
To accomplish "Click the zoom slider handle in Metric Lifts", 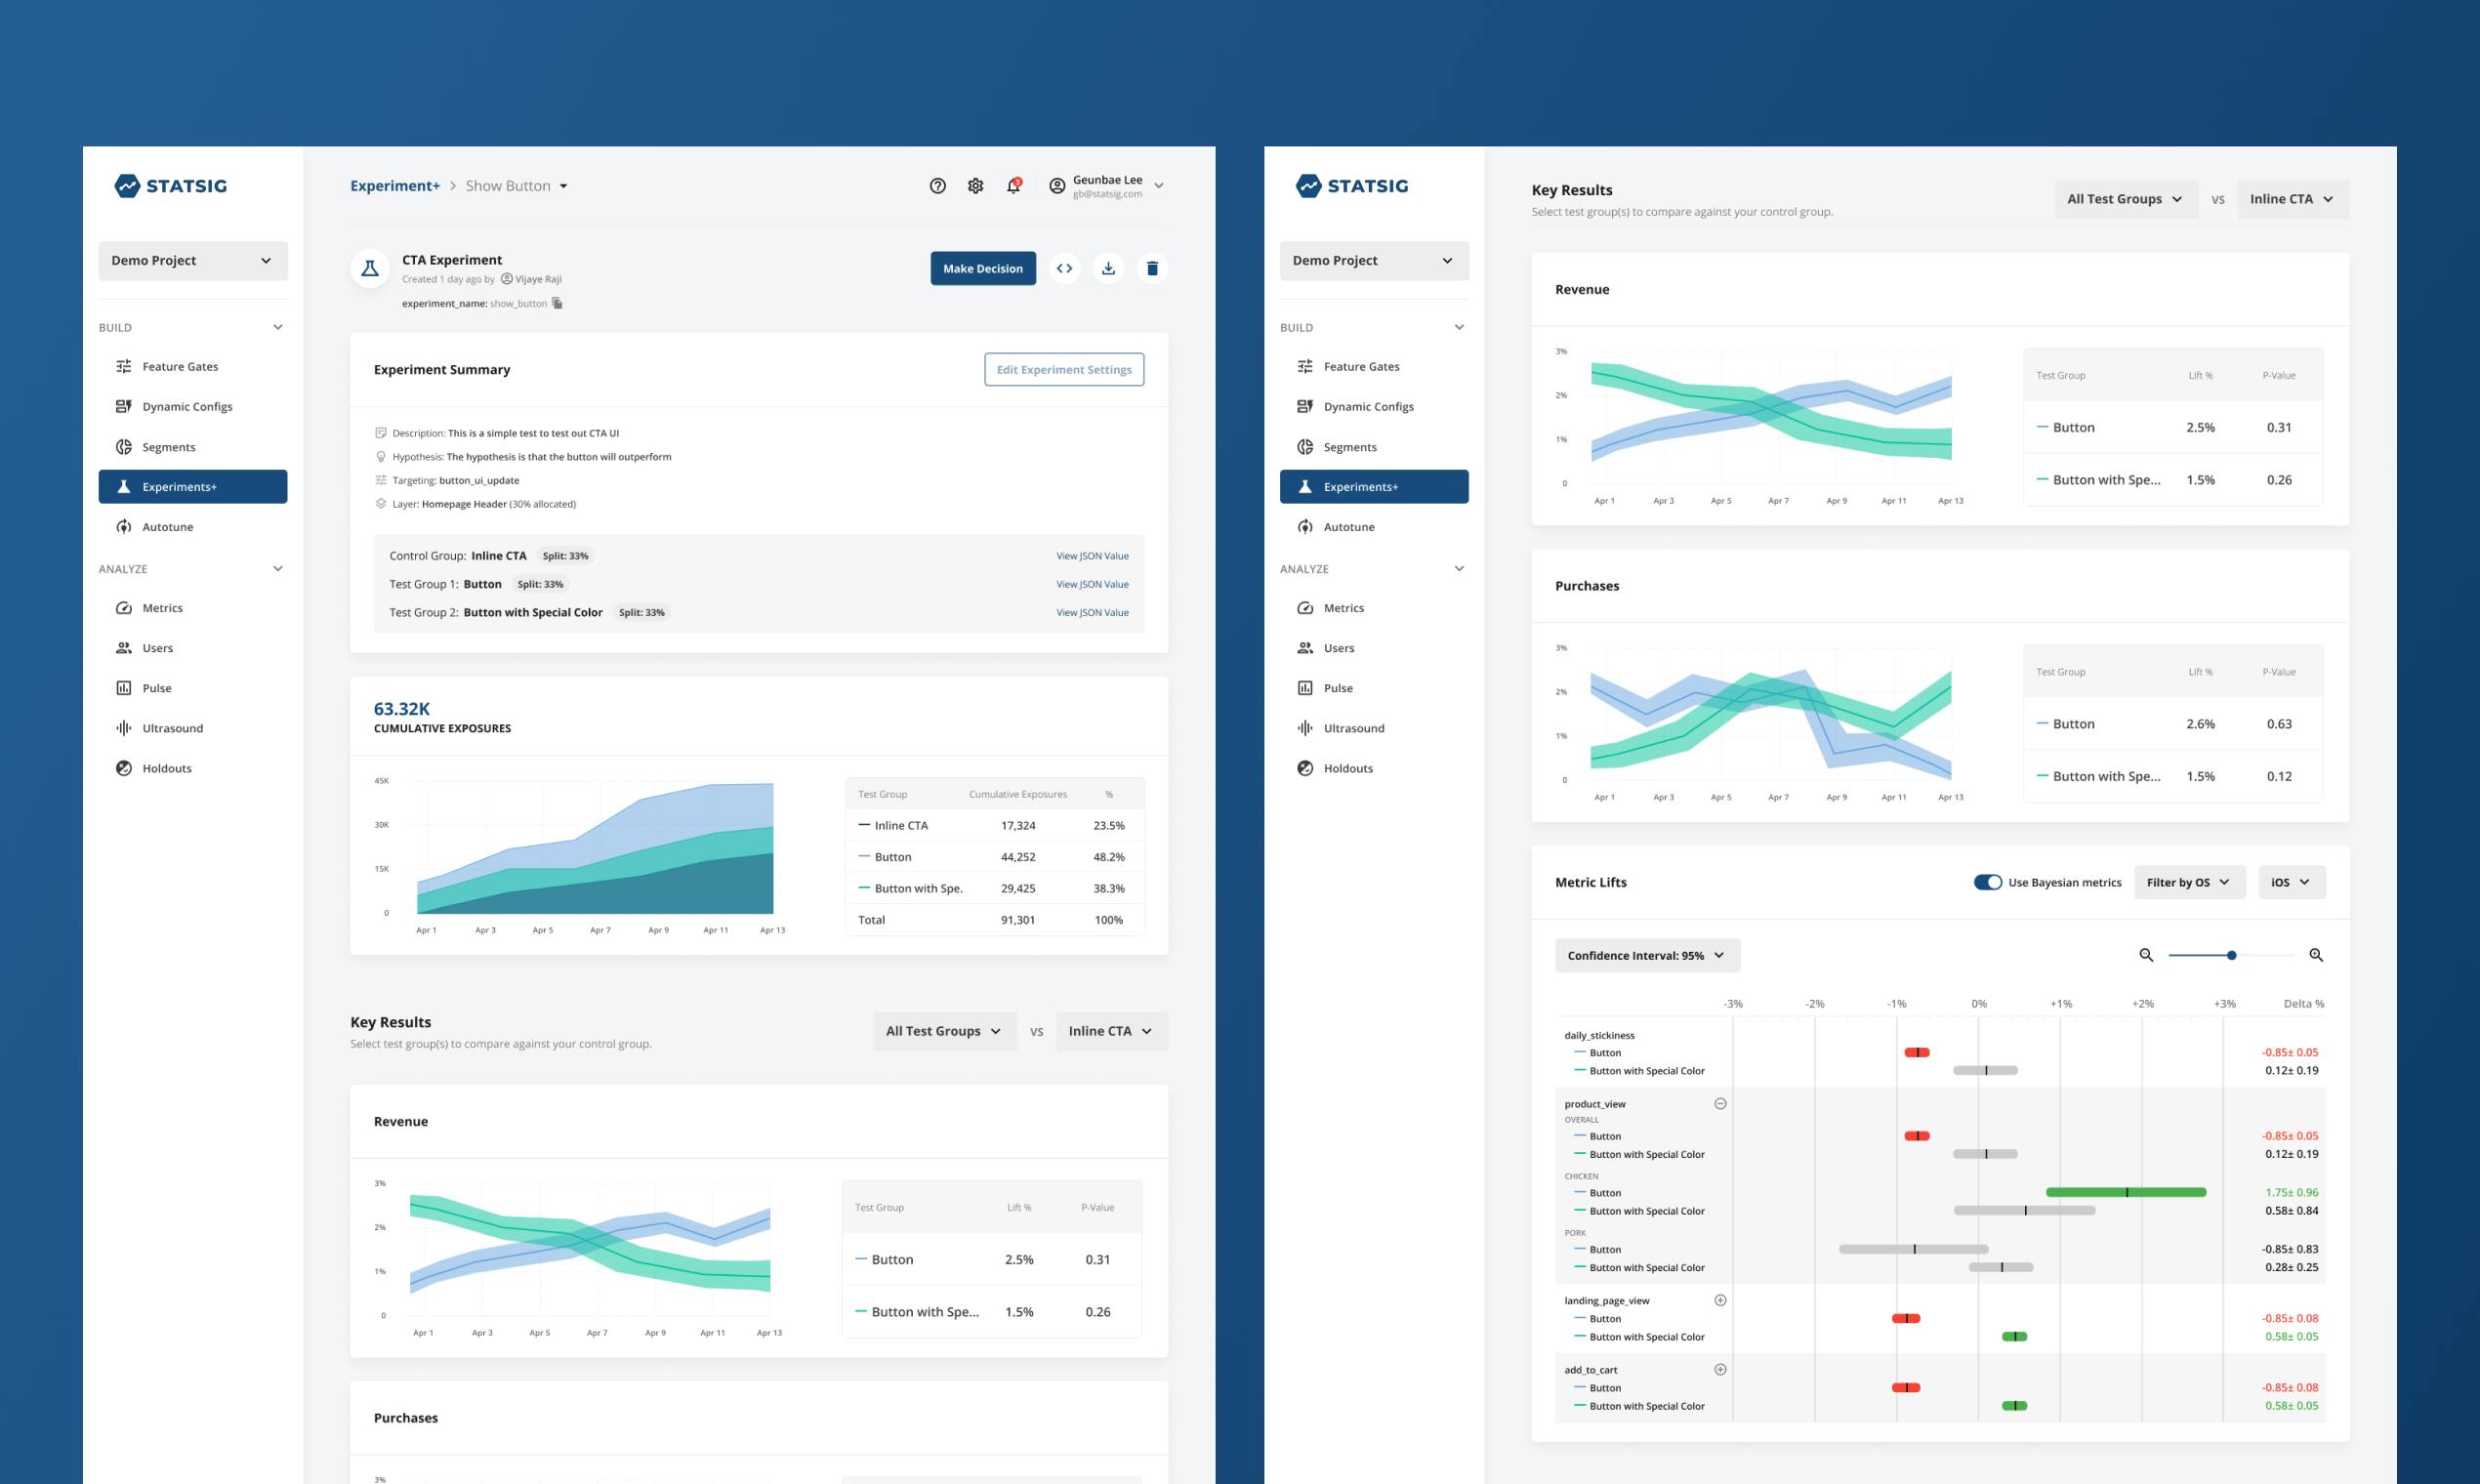I will coord(2231,955).
